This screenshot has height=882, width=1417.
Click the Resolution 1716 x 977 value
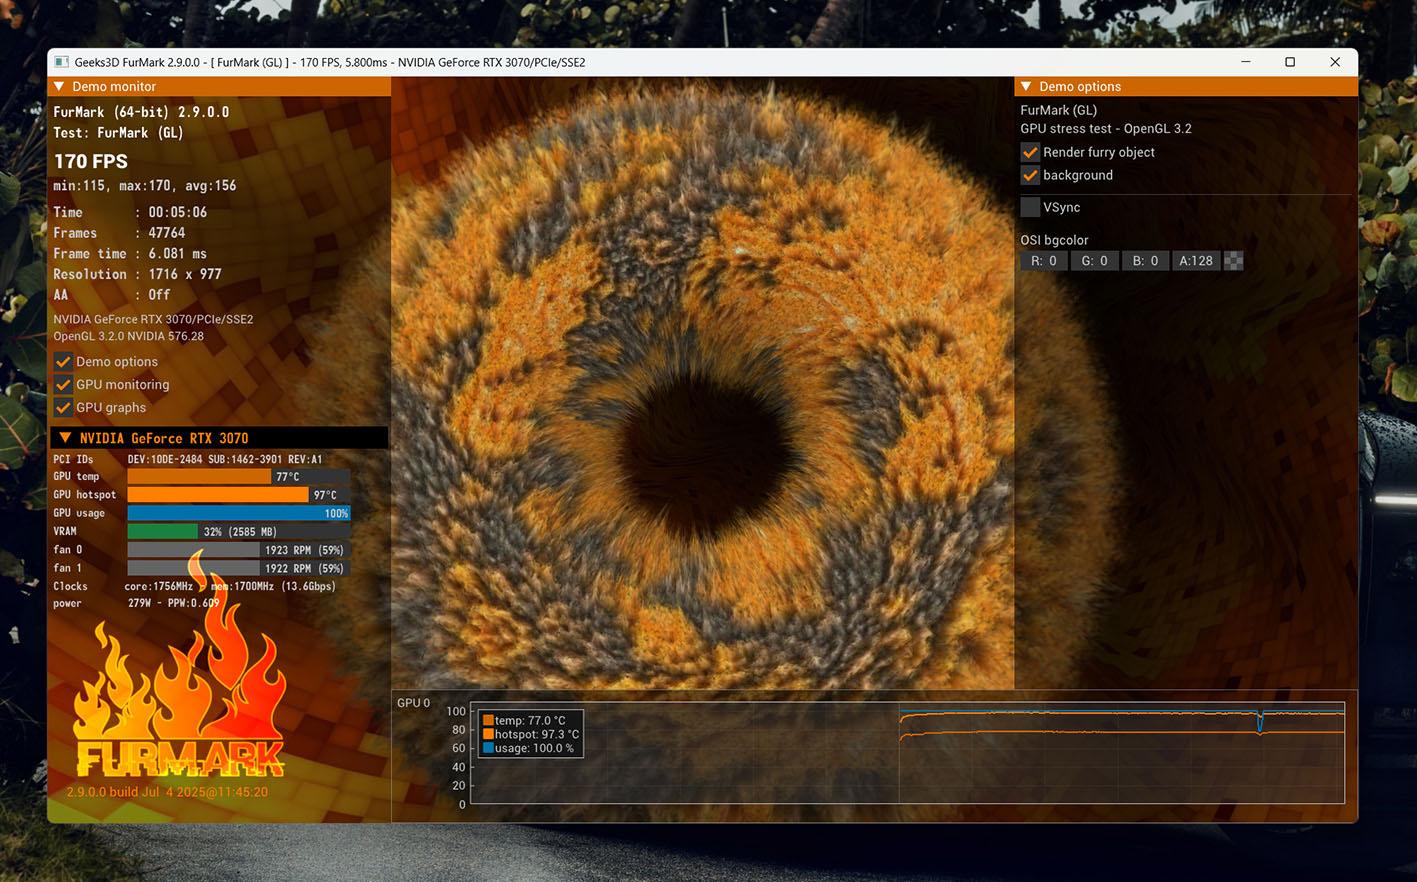tap(185, 274)
